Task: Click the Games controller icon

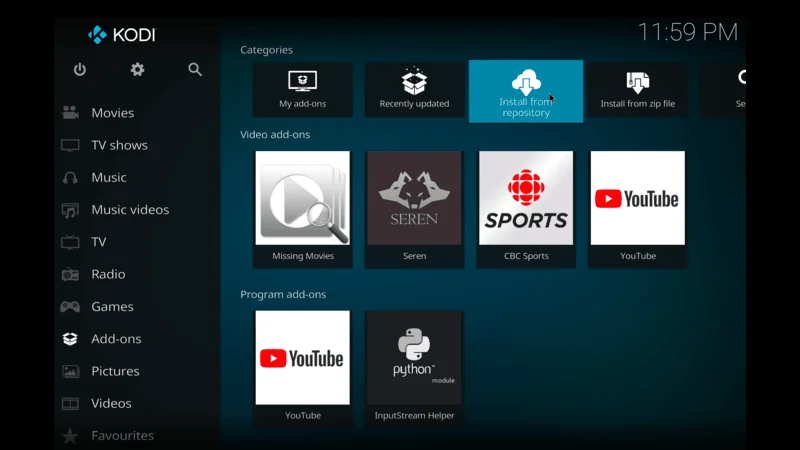Action: [x=70, y=307]
